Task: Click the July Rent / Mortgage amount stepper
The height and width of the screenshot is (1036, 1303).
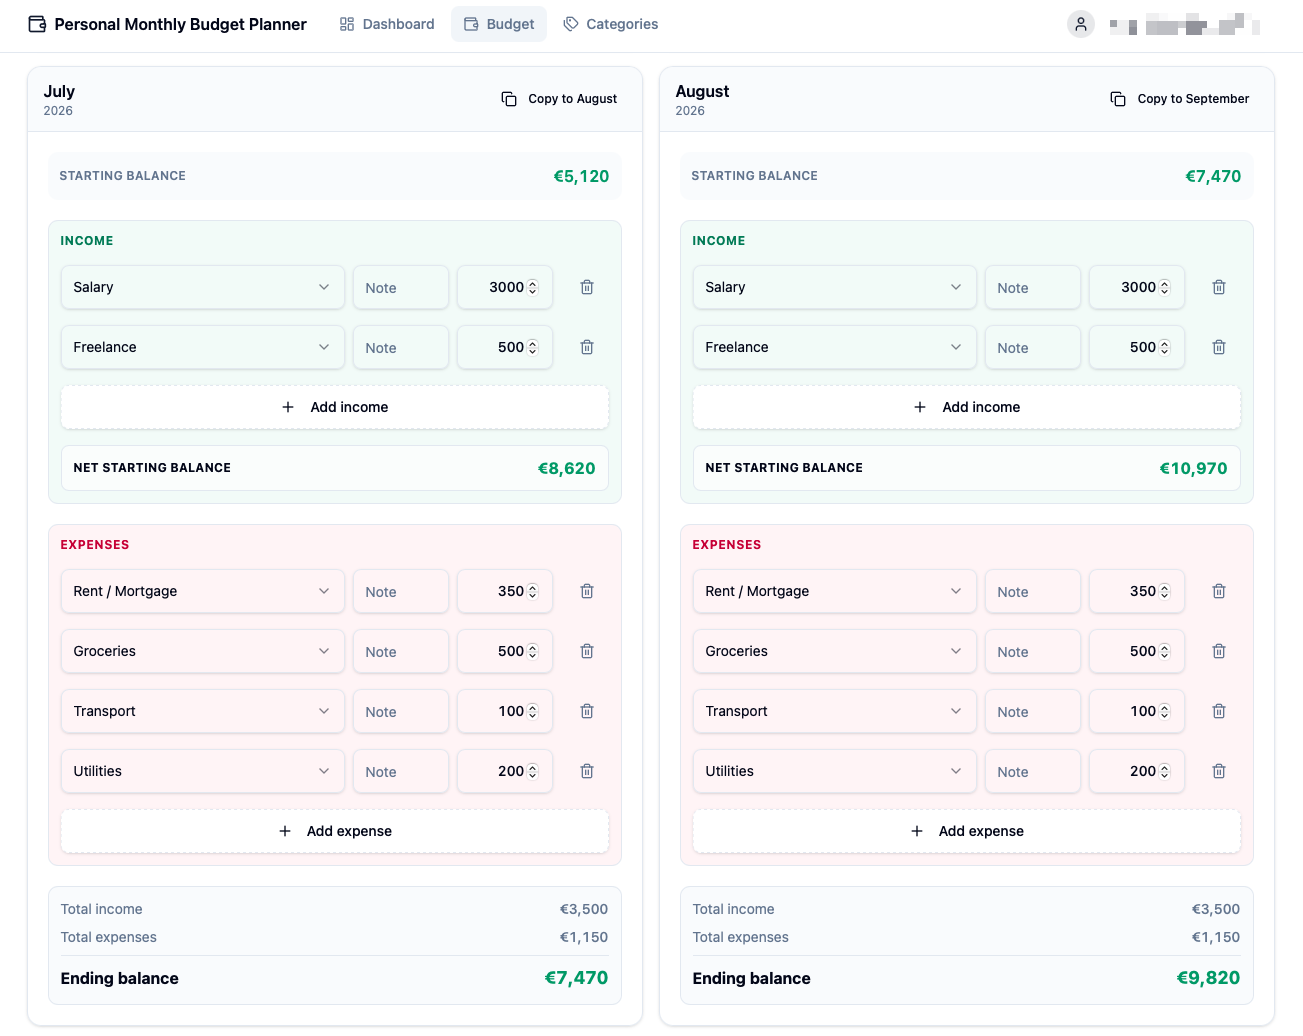Action: tap(533, 591)
